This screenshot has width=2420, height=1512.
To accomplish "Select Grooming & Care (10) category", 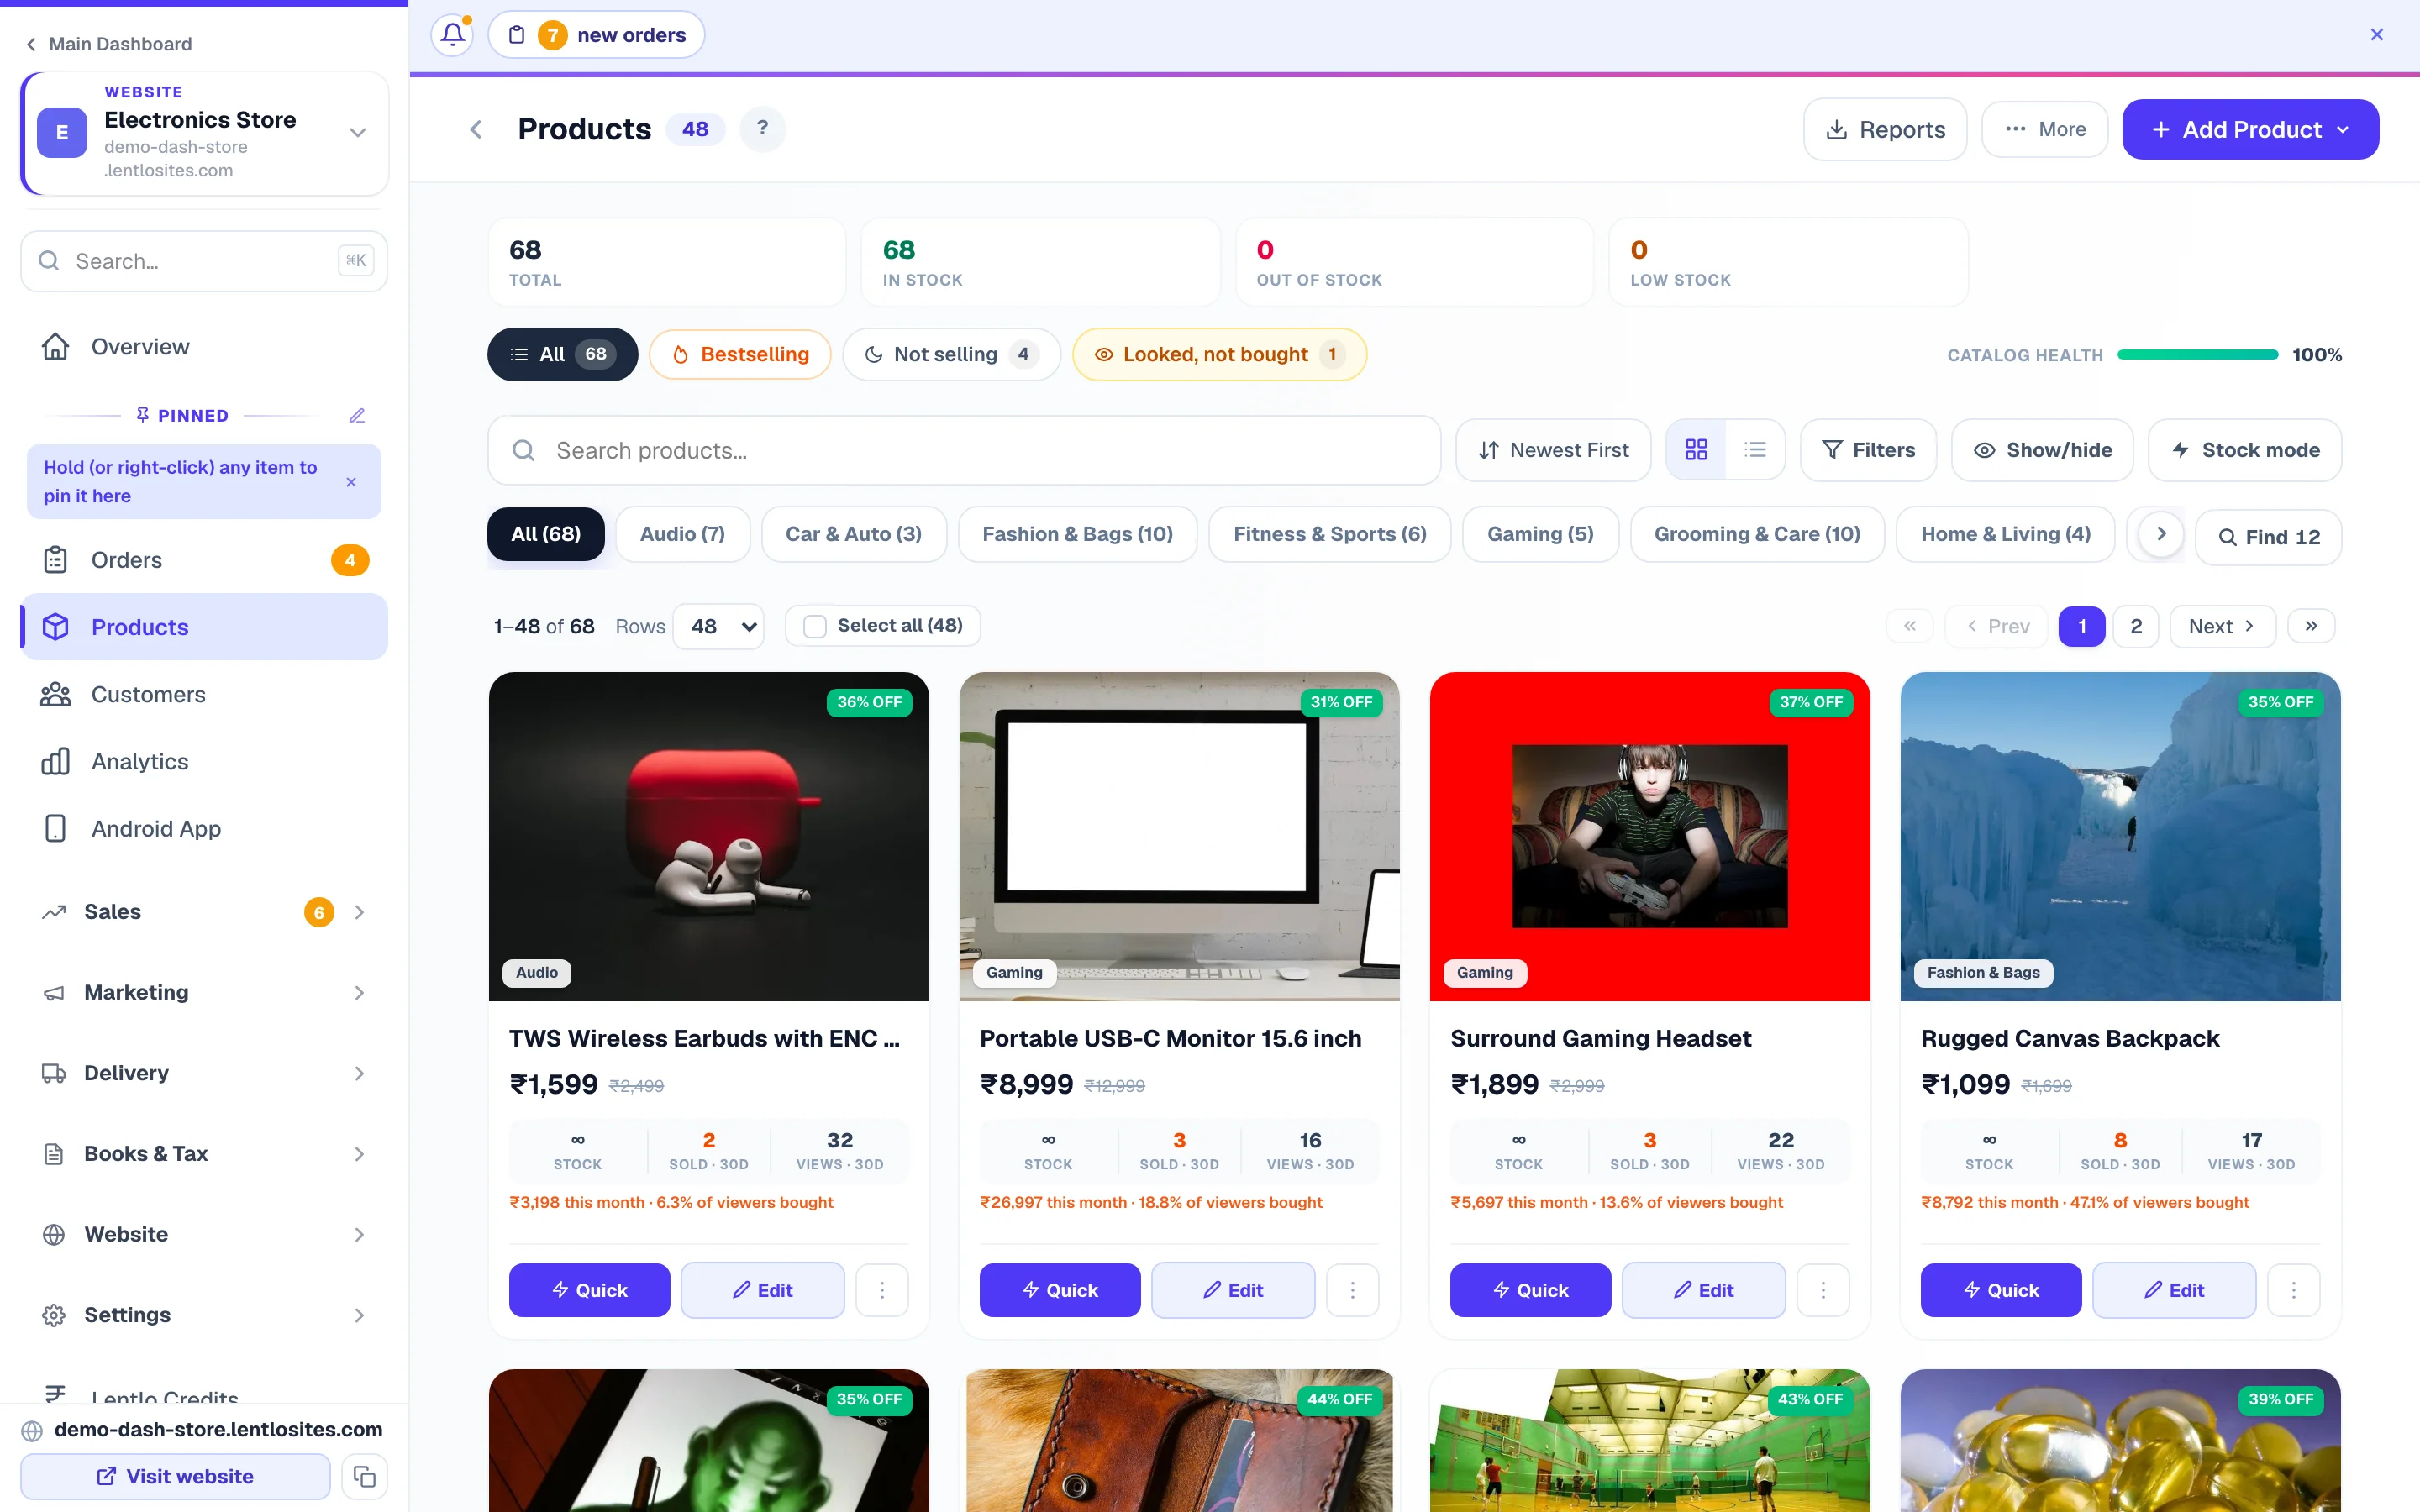I will (1757, 534).
